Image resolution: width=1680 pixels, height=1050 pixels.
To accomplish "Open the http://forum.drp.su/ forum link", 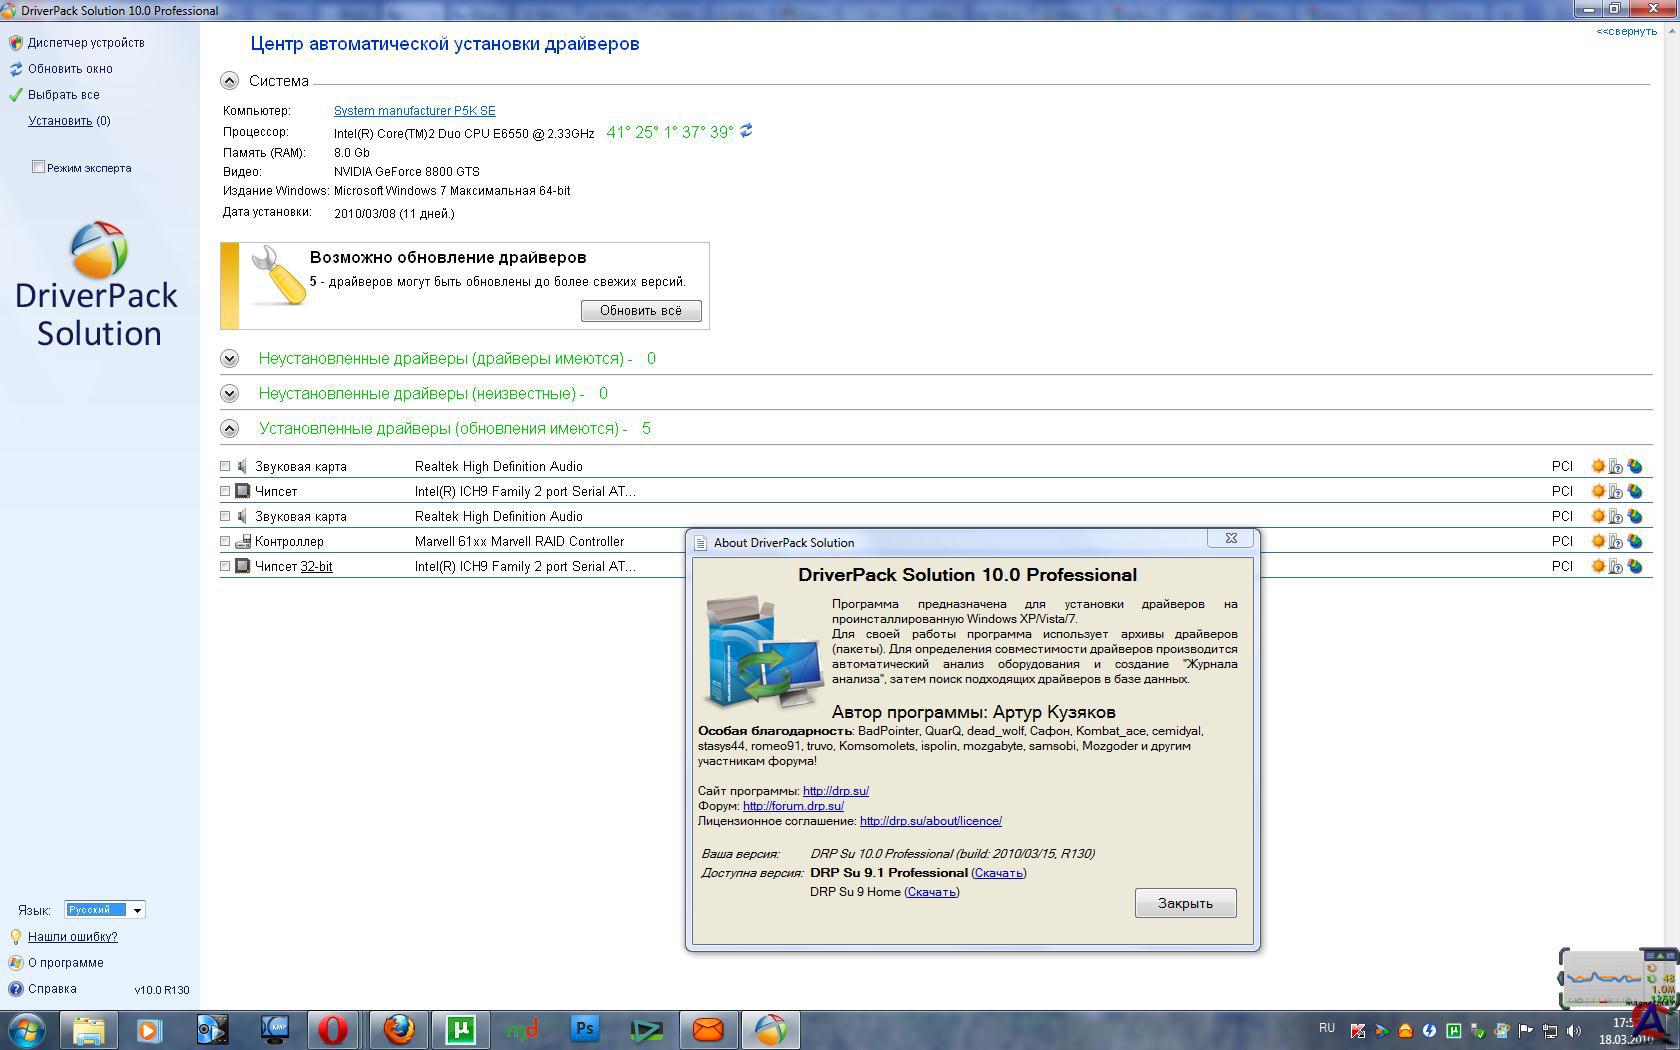I will pyautogui.click(x=793, y=806).
